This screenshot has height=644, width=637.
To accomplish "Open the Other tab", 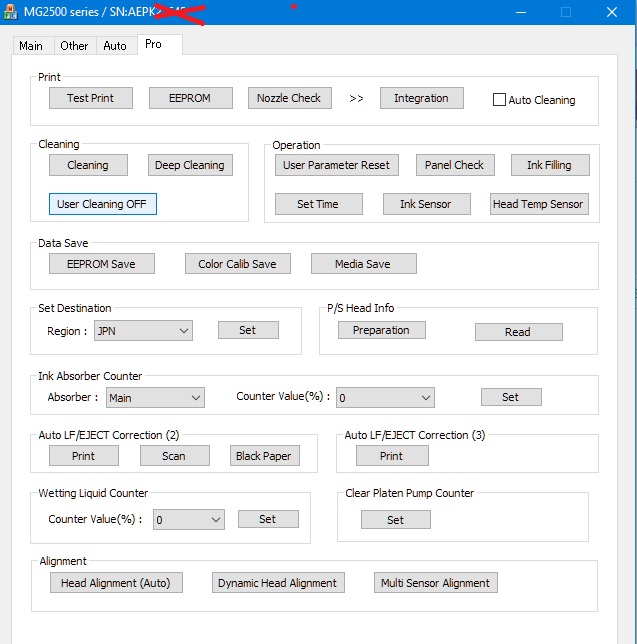I will coord(74,46).
